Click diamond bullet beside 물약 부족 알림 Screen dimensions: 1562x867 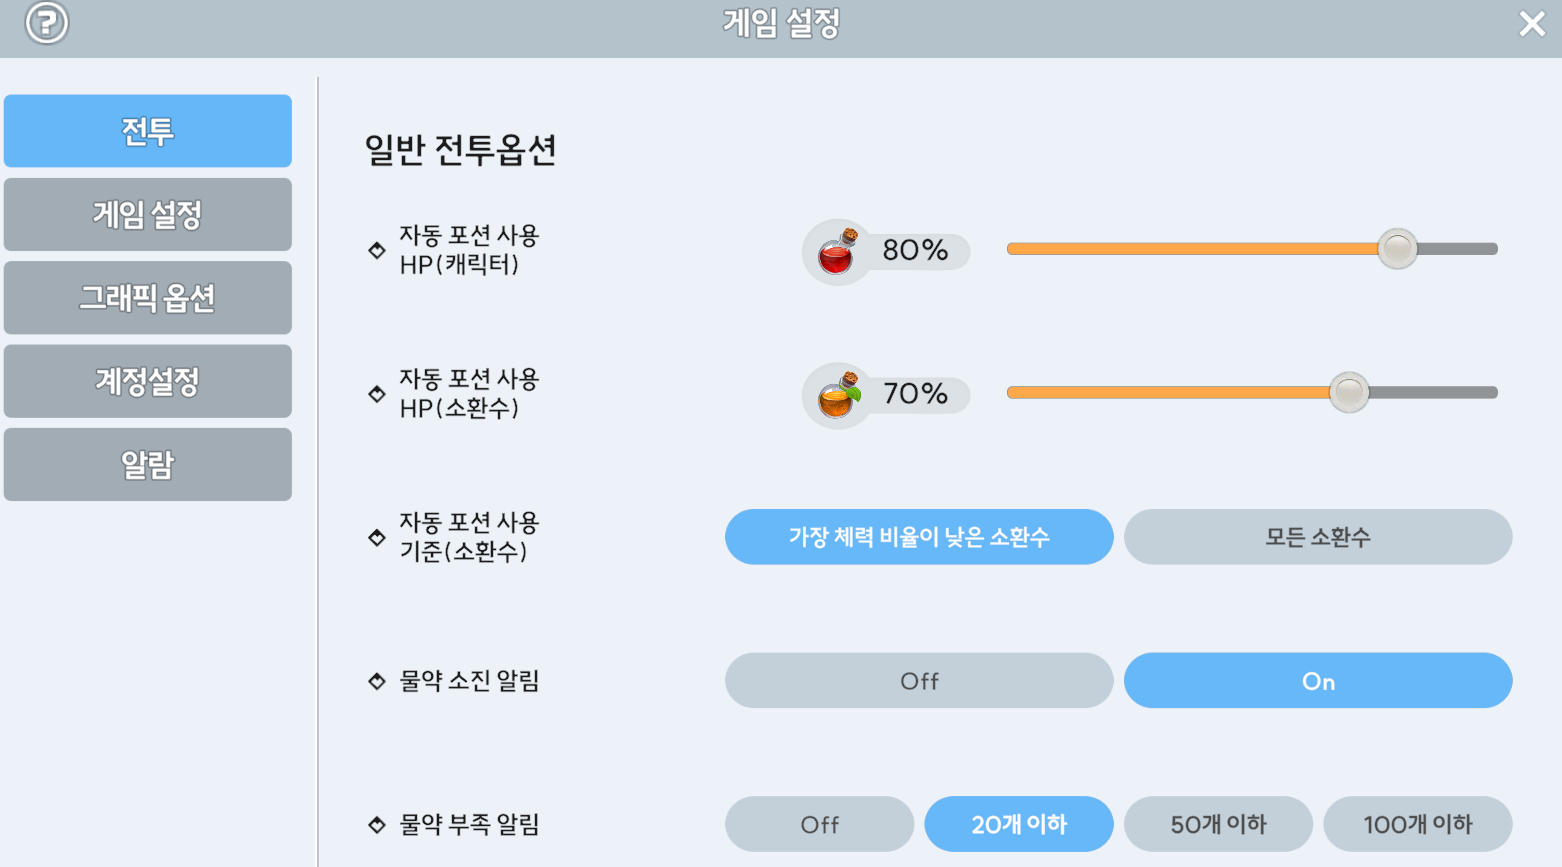tap(377, 825)
